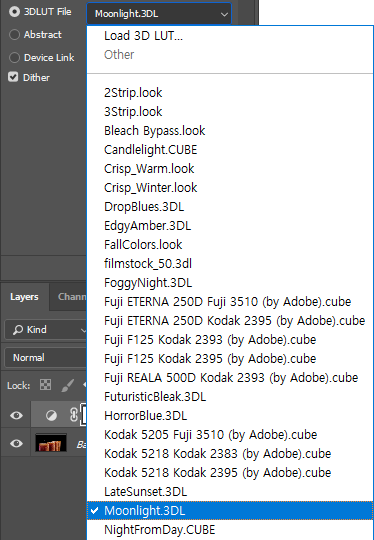Hide the adjustment layer with eye icon
Screen dimensions: 374x540
click(16, 415)
